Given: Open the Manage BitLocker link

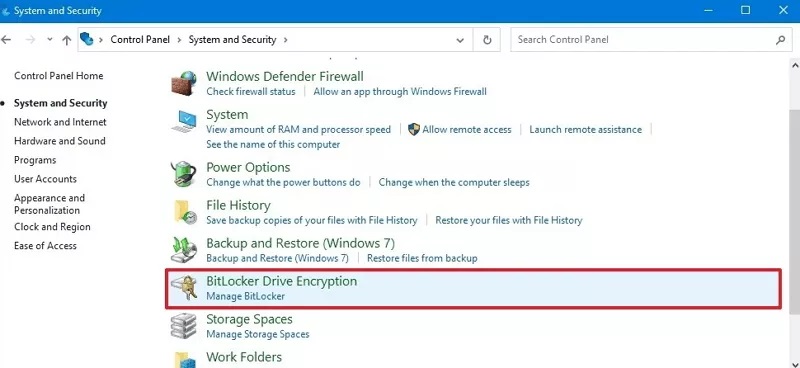Looking at the screenshot, I should 245,296.
